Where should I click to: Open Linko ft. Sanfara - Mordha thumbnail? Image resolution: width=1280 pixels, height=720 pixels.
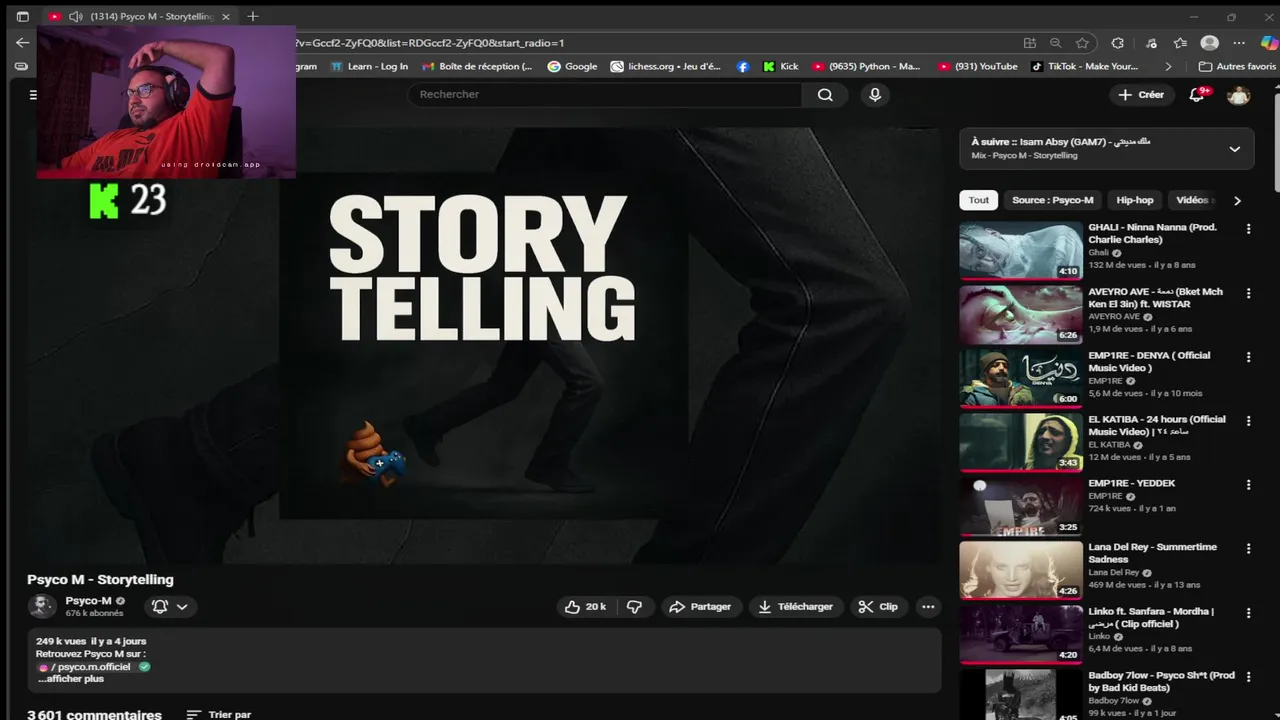pyautogui.click(x=1021, y=634)
